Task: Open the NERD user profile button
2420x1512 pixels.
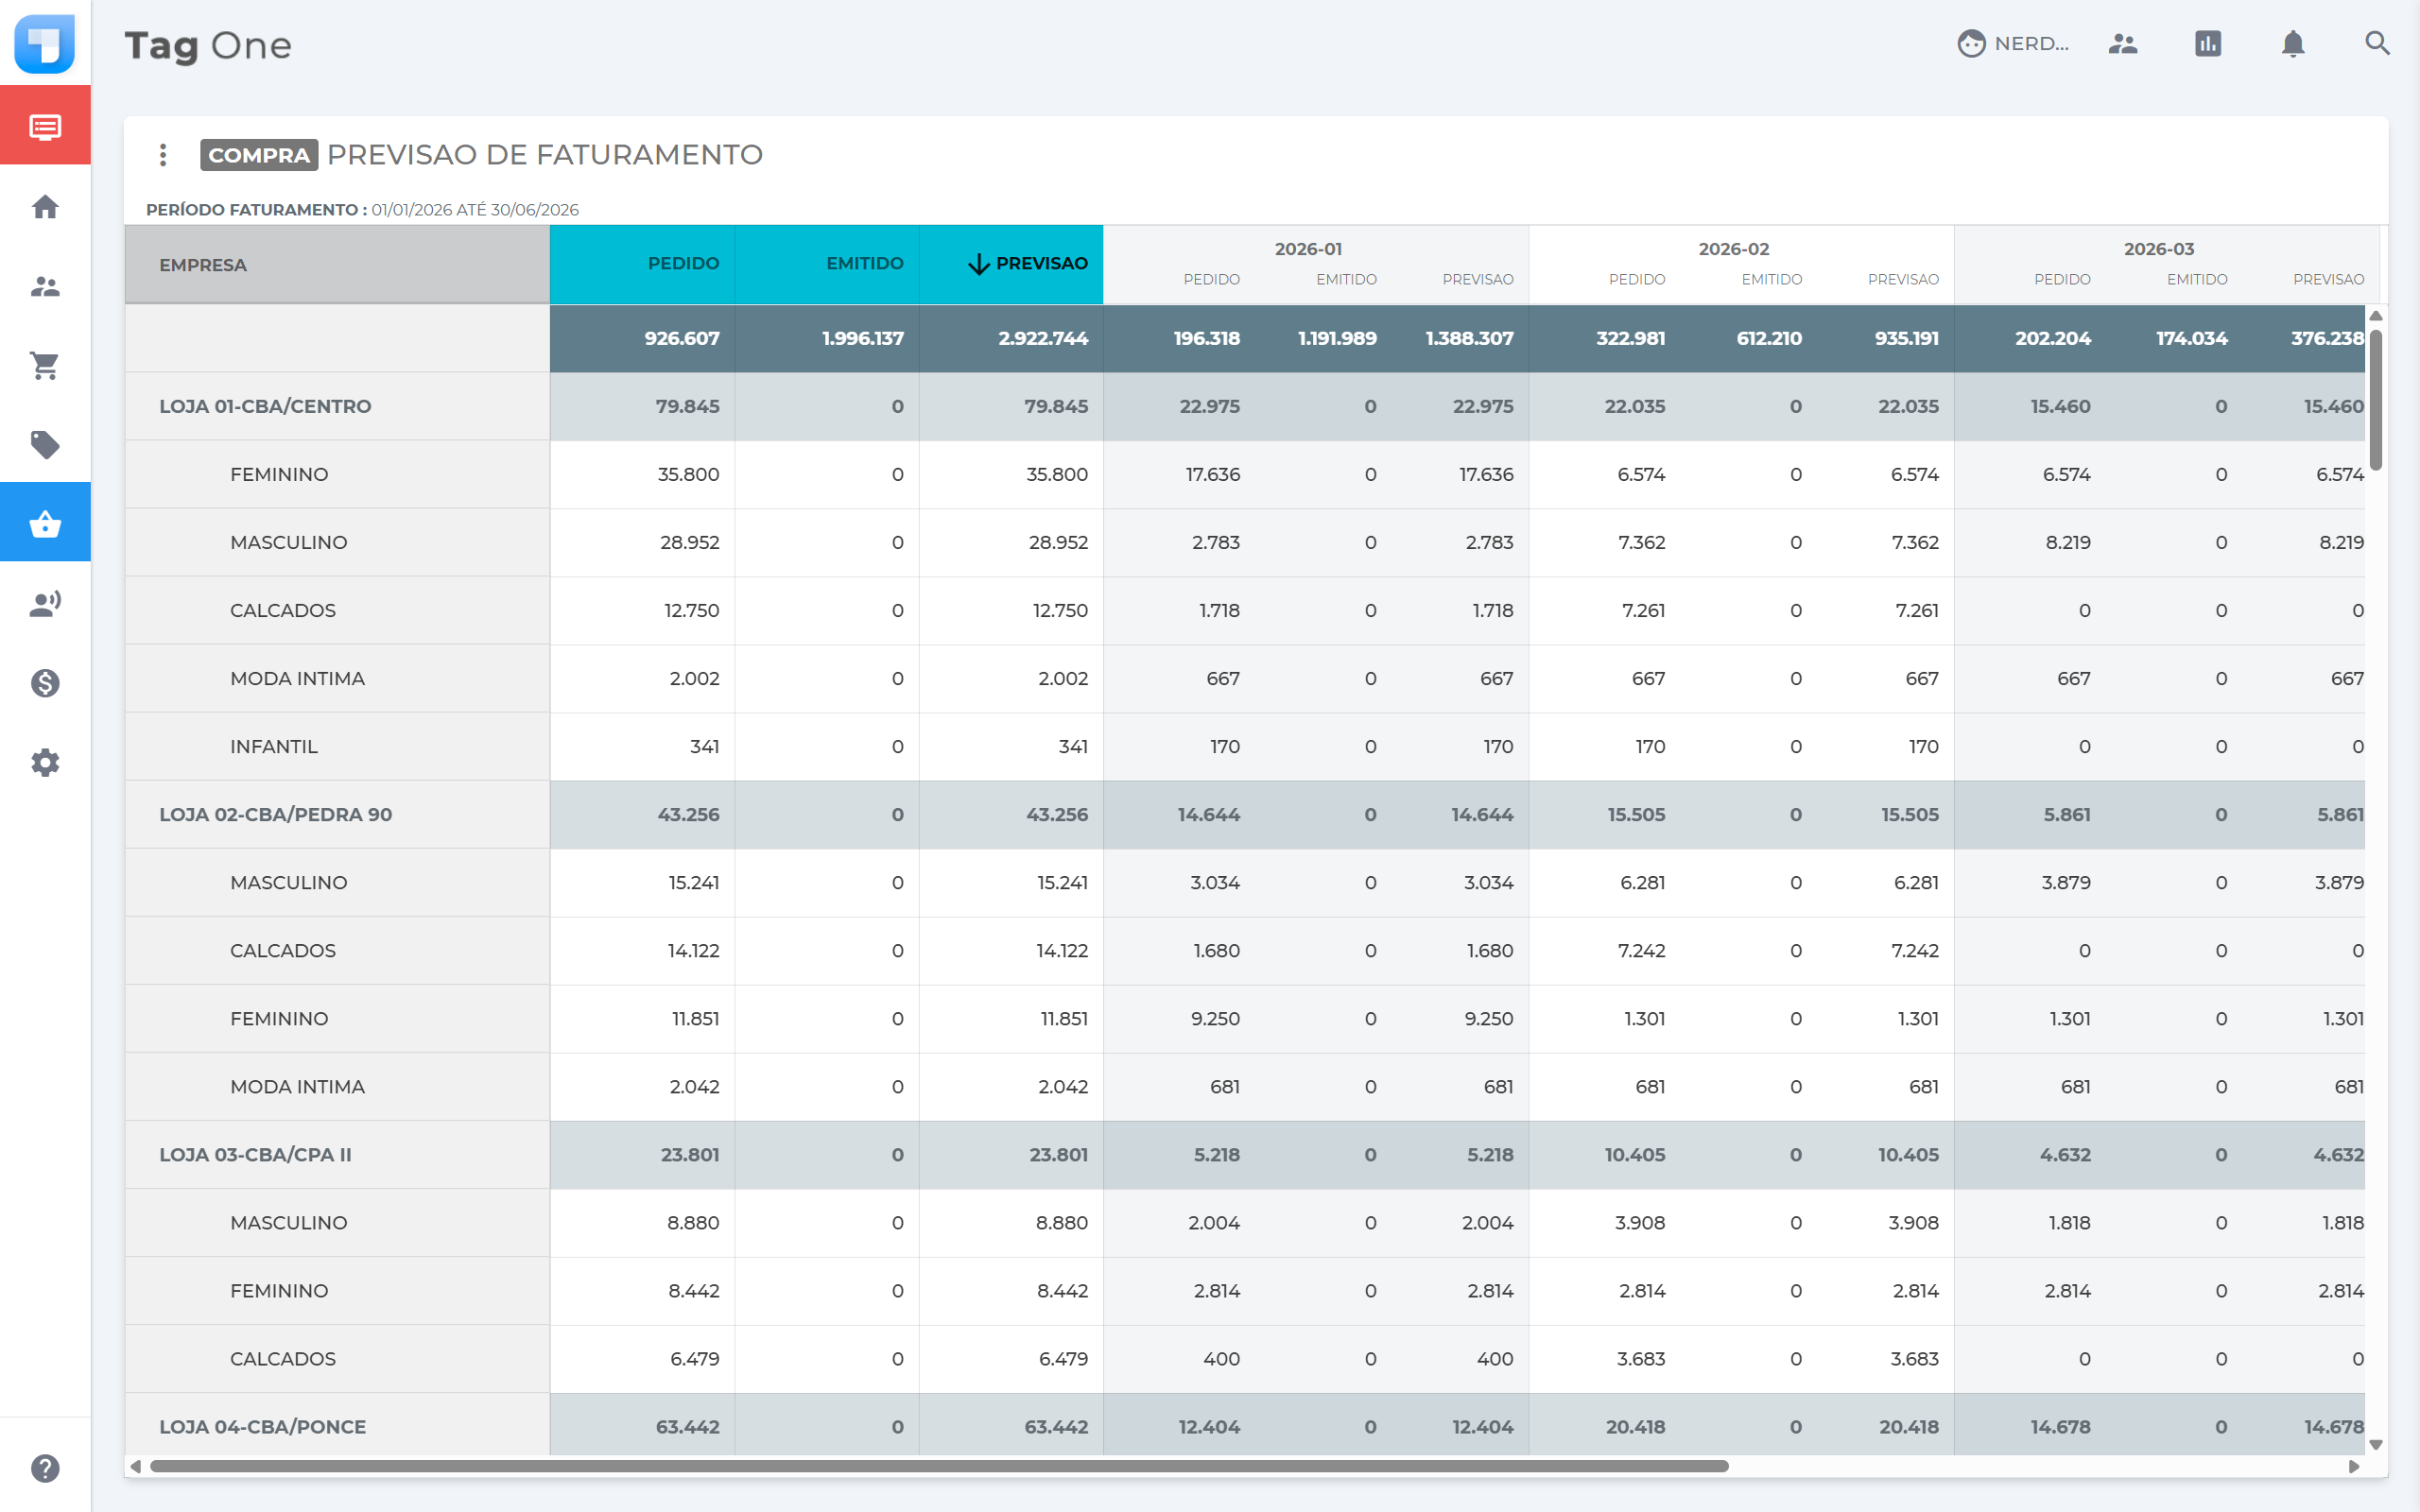Action: tap(2013, 44)
